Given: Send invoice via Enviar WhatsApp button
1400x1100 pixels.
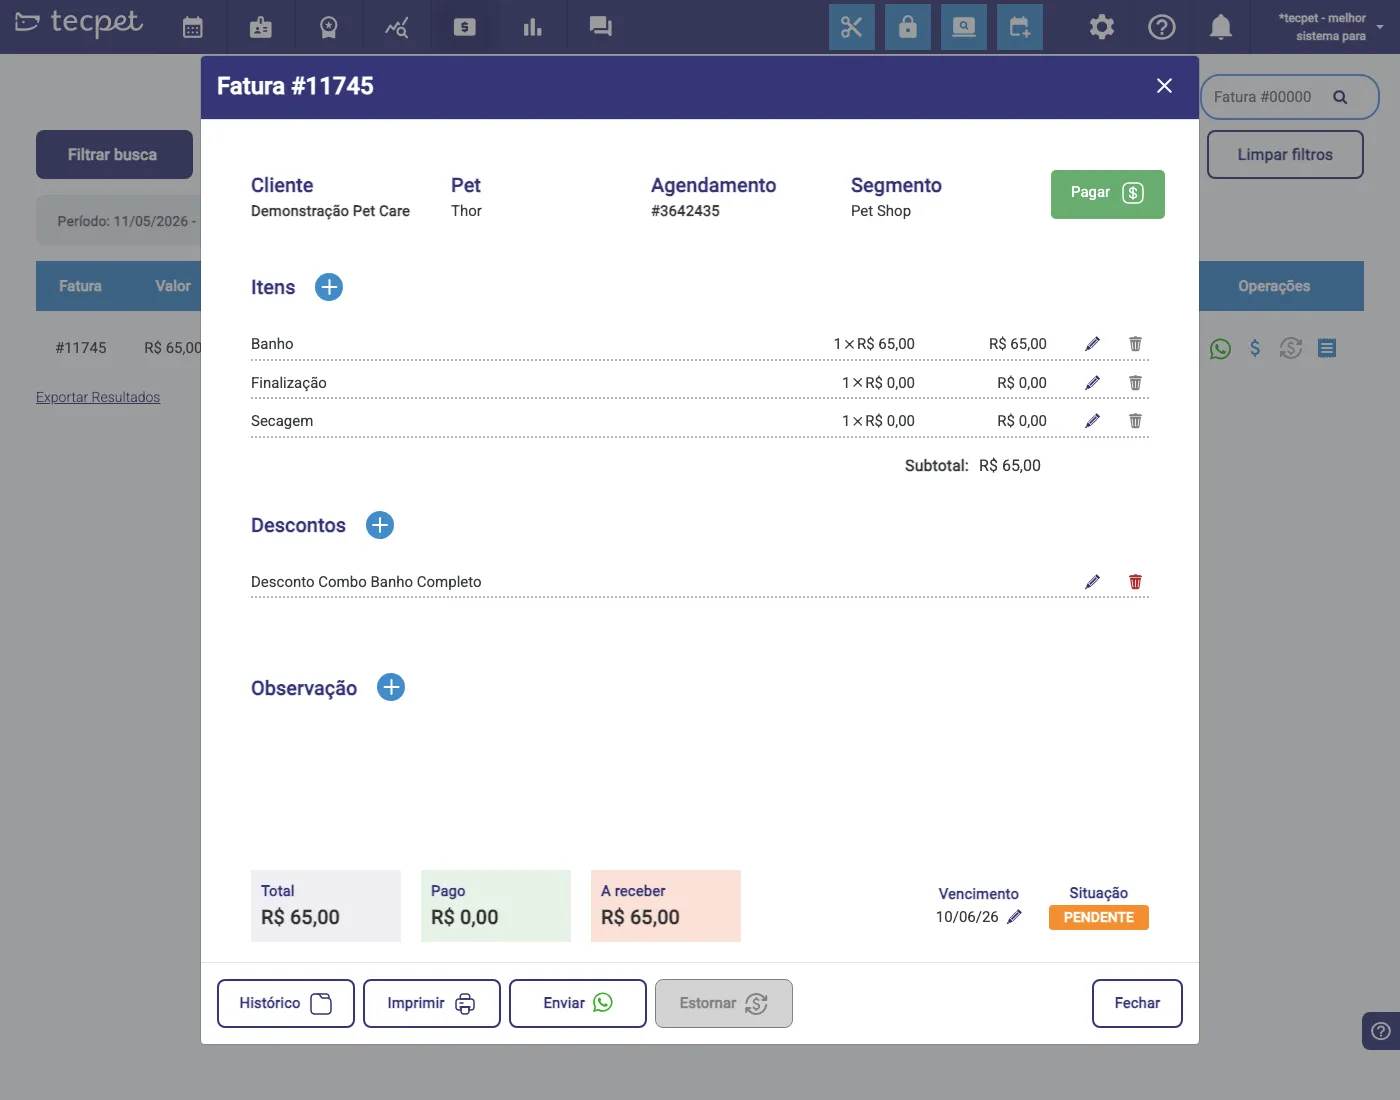Looking at the screenshot, I should point(578,1003).
